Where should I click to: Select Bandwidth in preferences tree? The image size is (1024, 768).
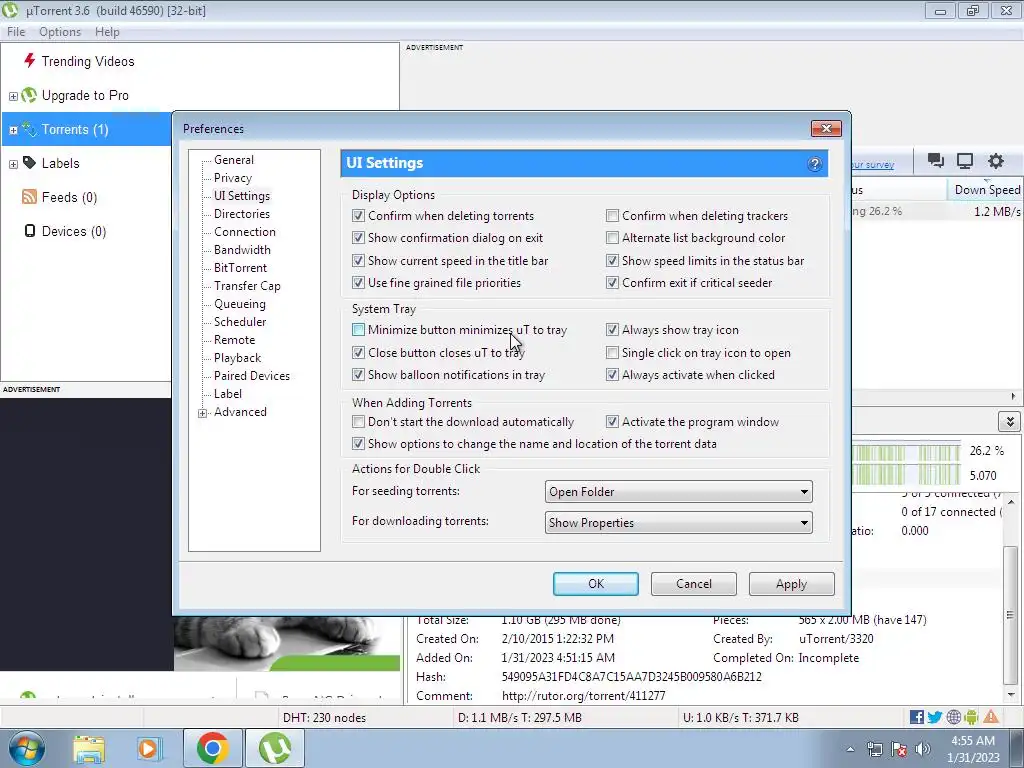[242, 249]
